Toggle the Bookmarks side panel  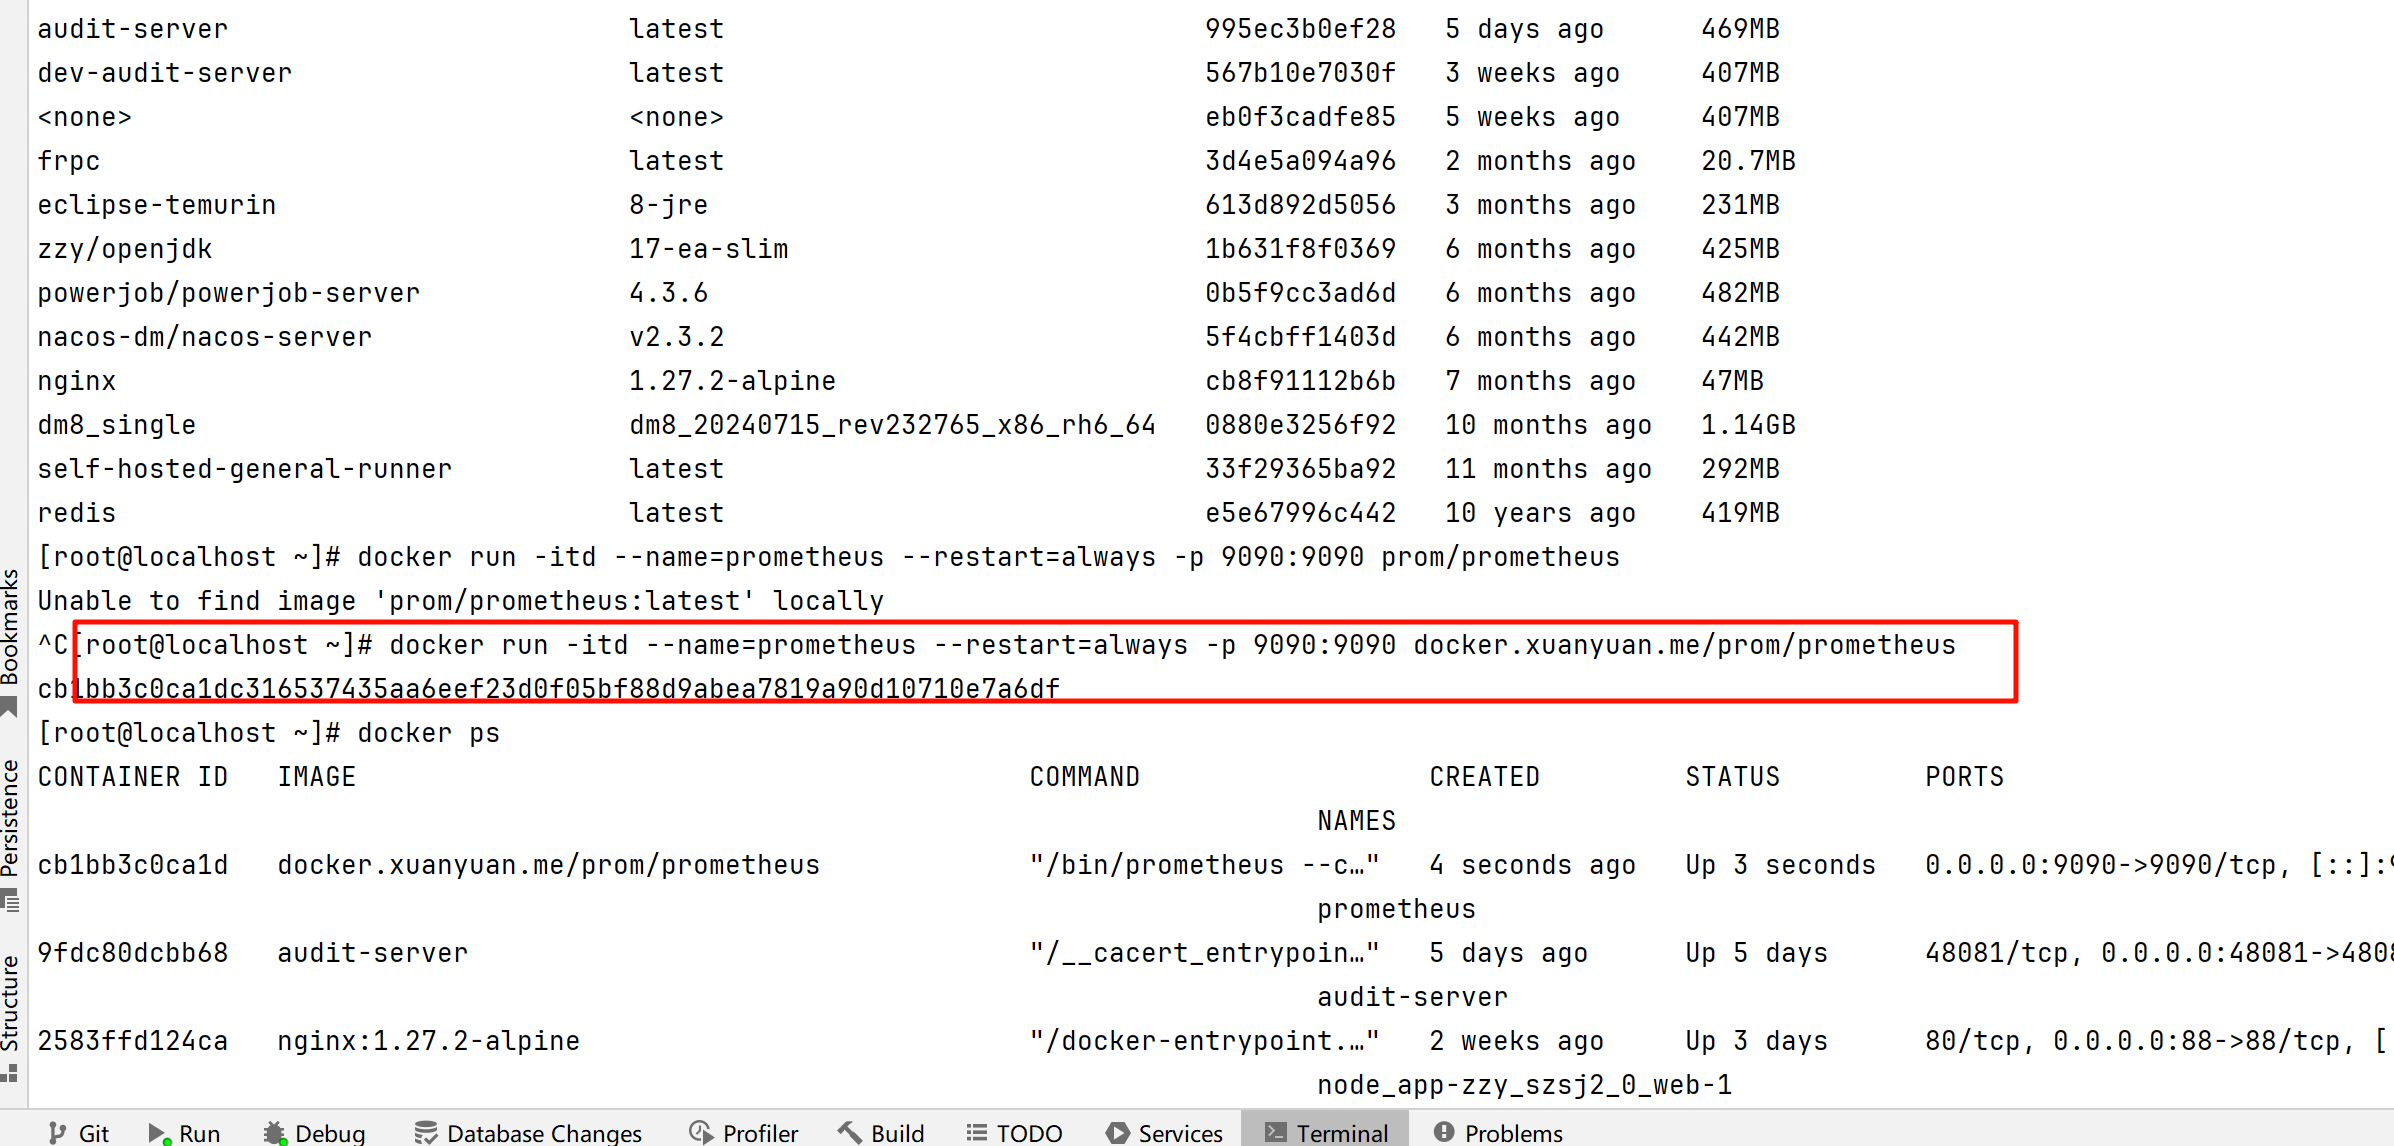click(x=10, y=626)
